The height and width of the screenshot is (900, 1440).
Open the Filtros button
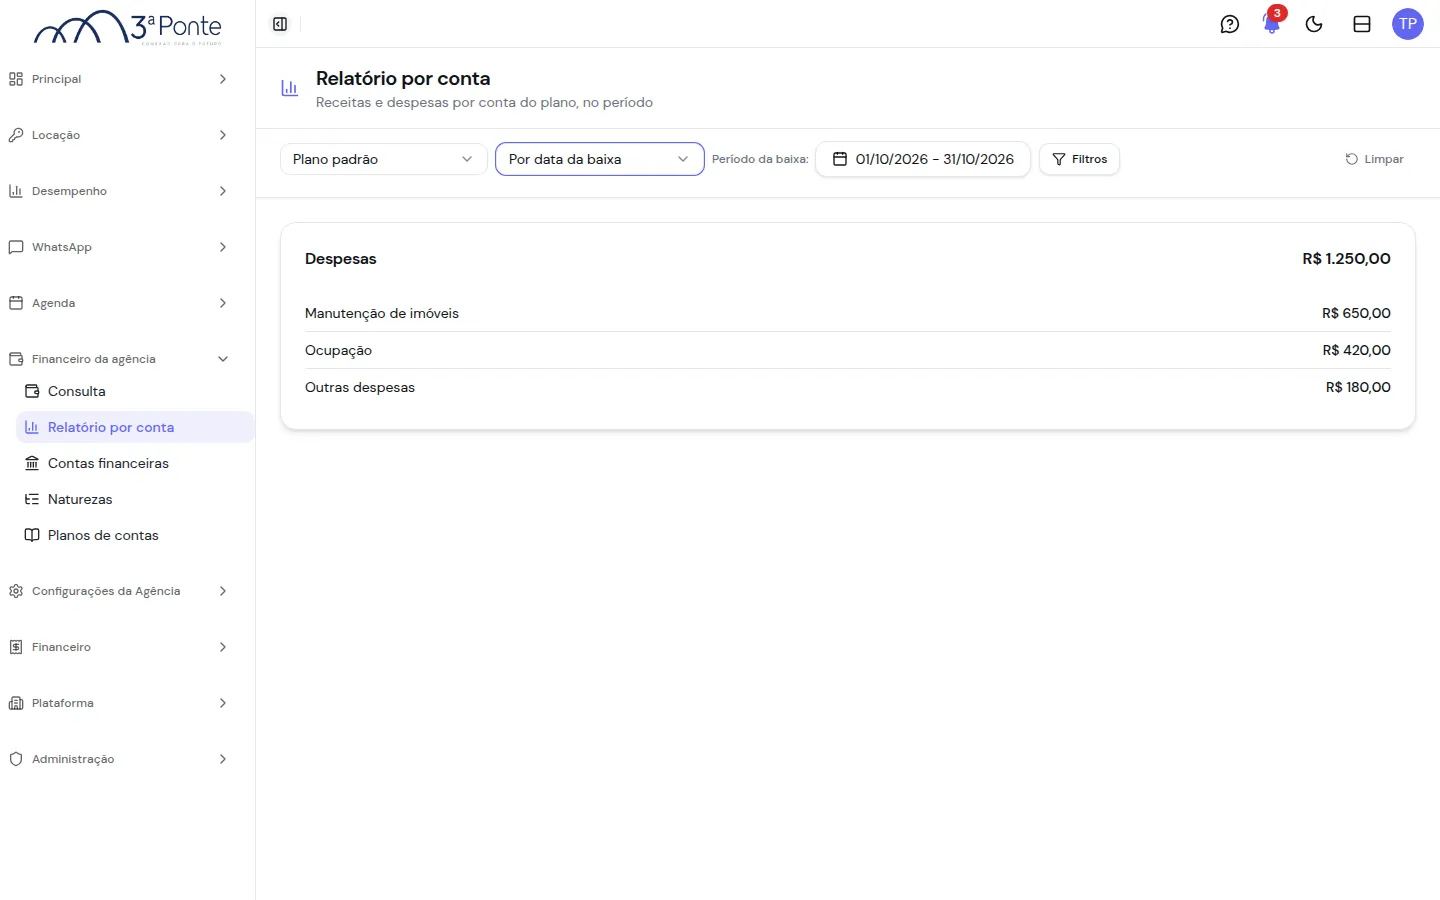tap(1079, 159)
